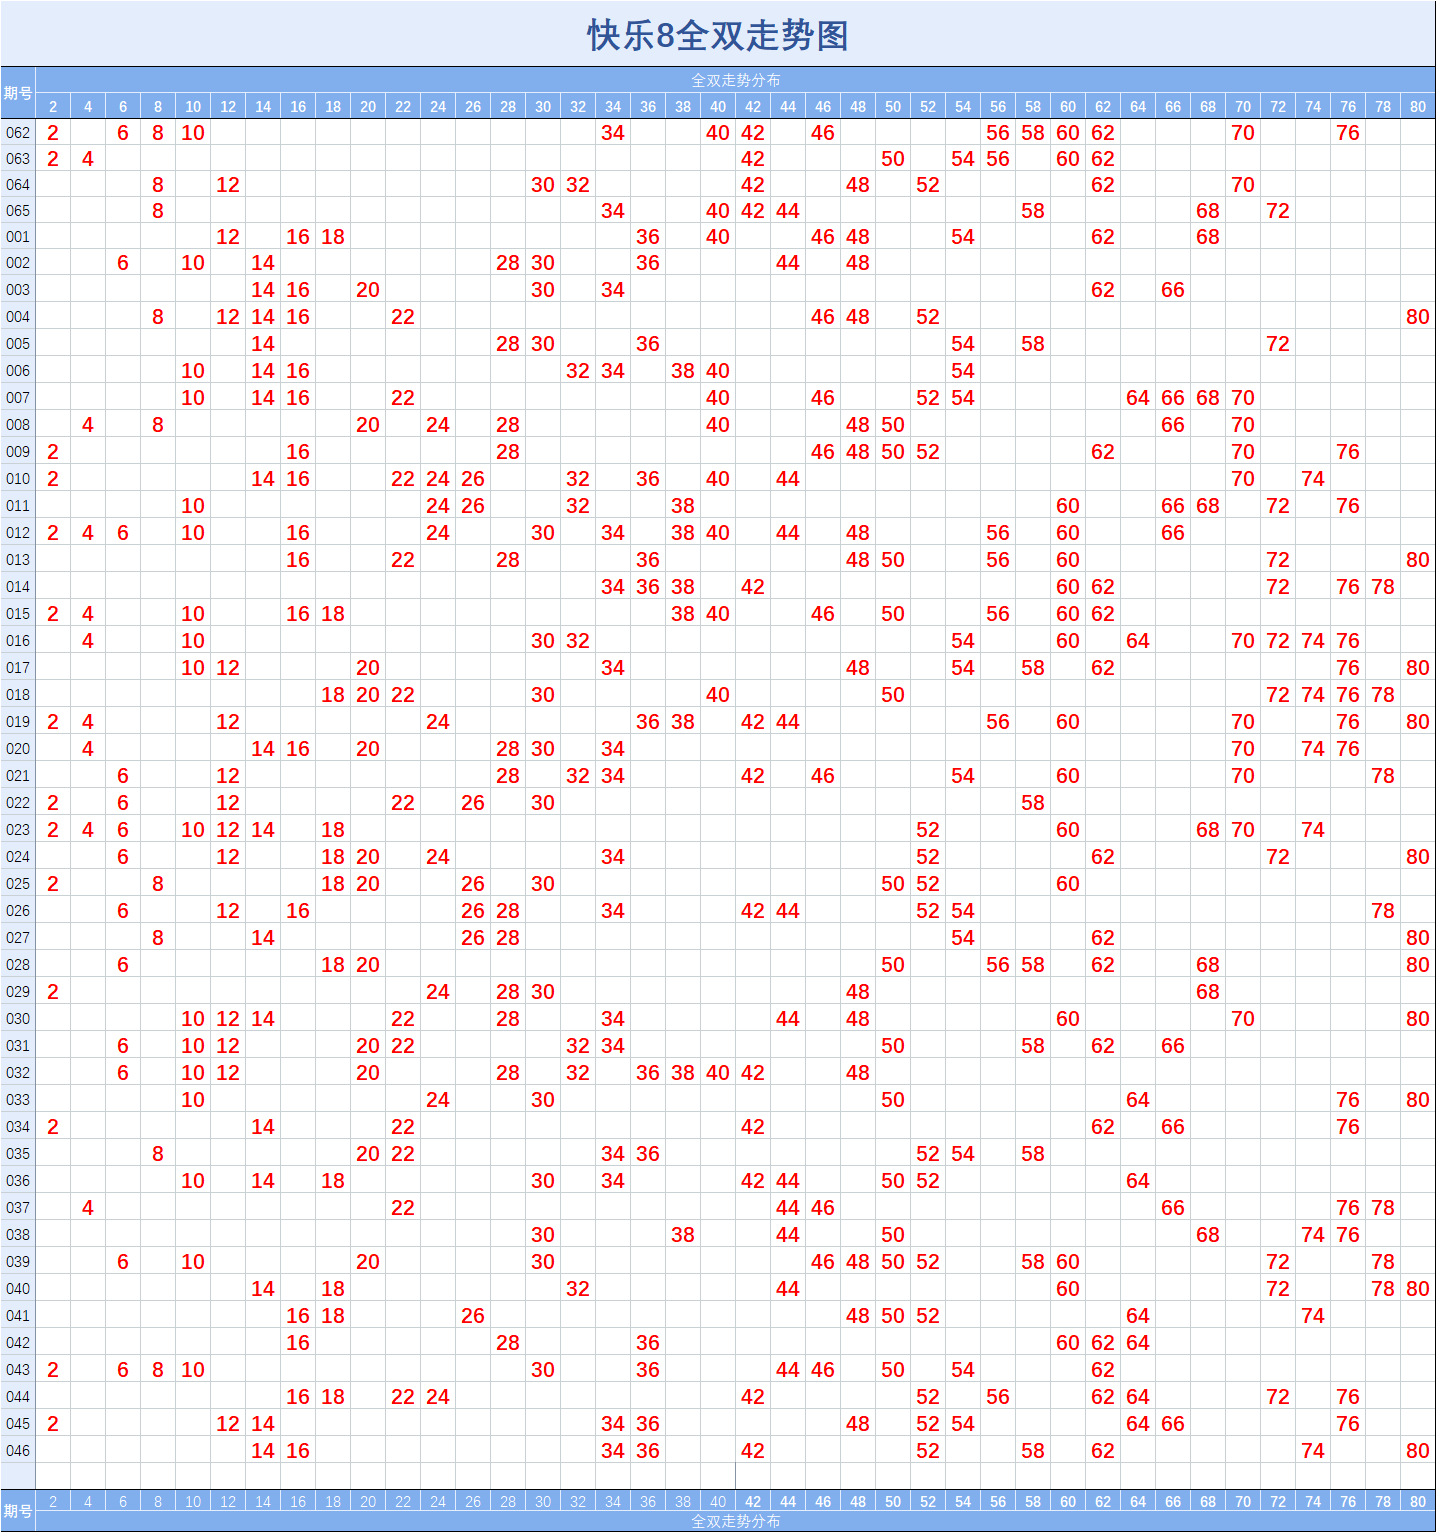Click number 28 in row 042

point(508,1343)
